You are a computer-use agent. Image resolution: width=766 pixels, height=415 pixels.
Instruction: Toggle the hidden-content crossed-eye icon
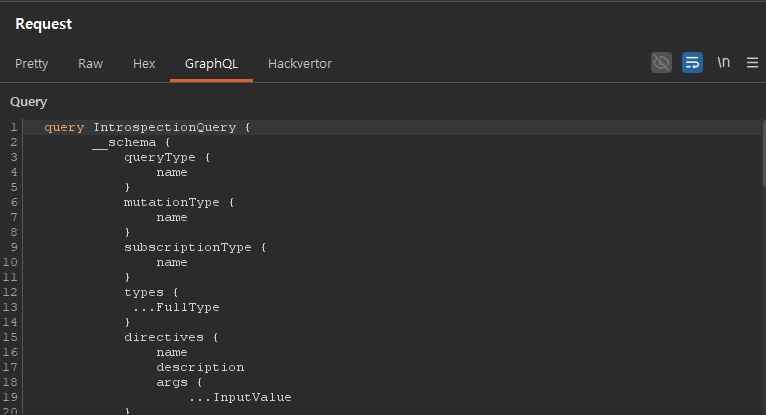pyautogui.click(x=661, y=63)
